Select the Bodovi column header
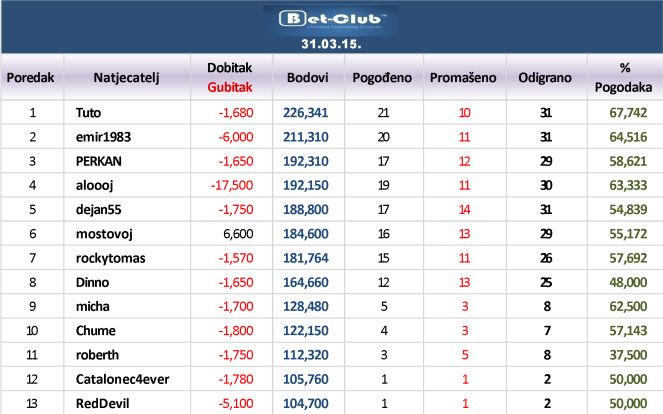 307,77
